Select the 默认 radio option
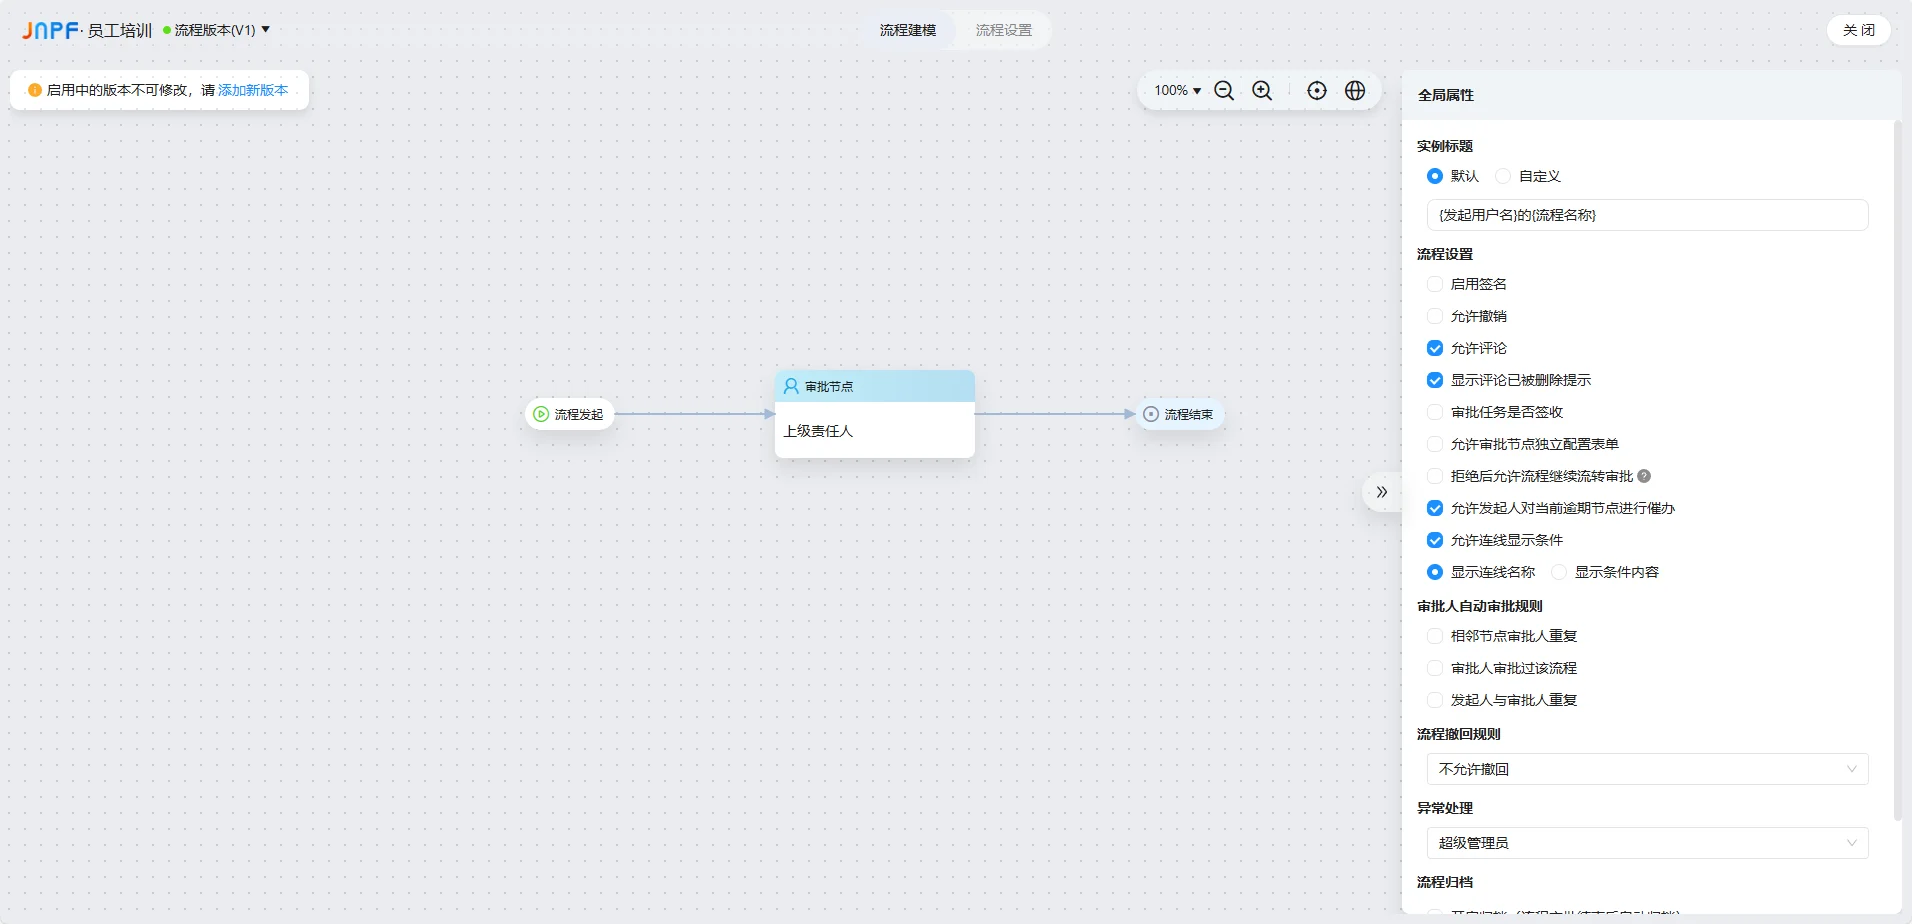This screenshot has height=924, width=1912. click(x=1435, y=176)
